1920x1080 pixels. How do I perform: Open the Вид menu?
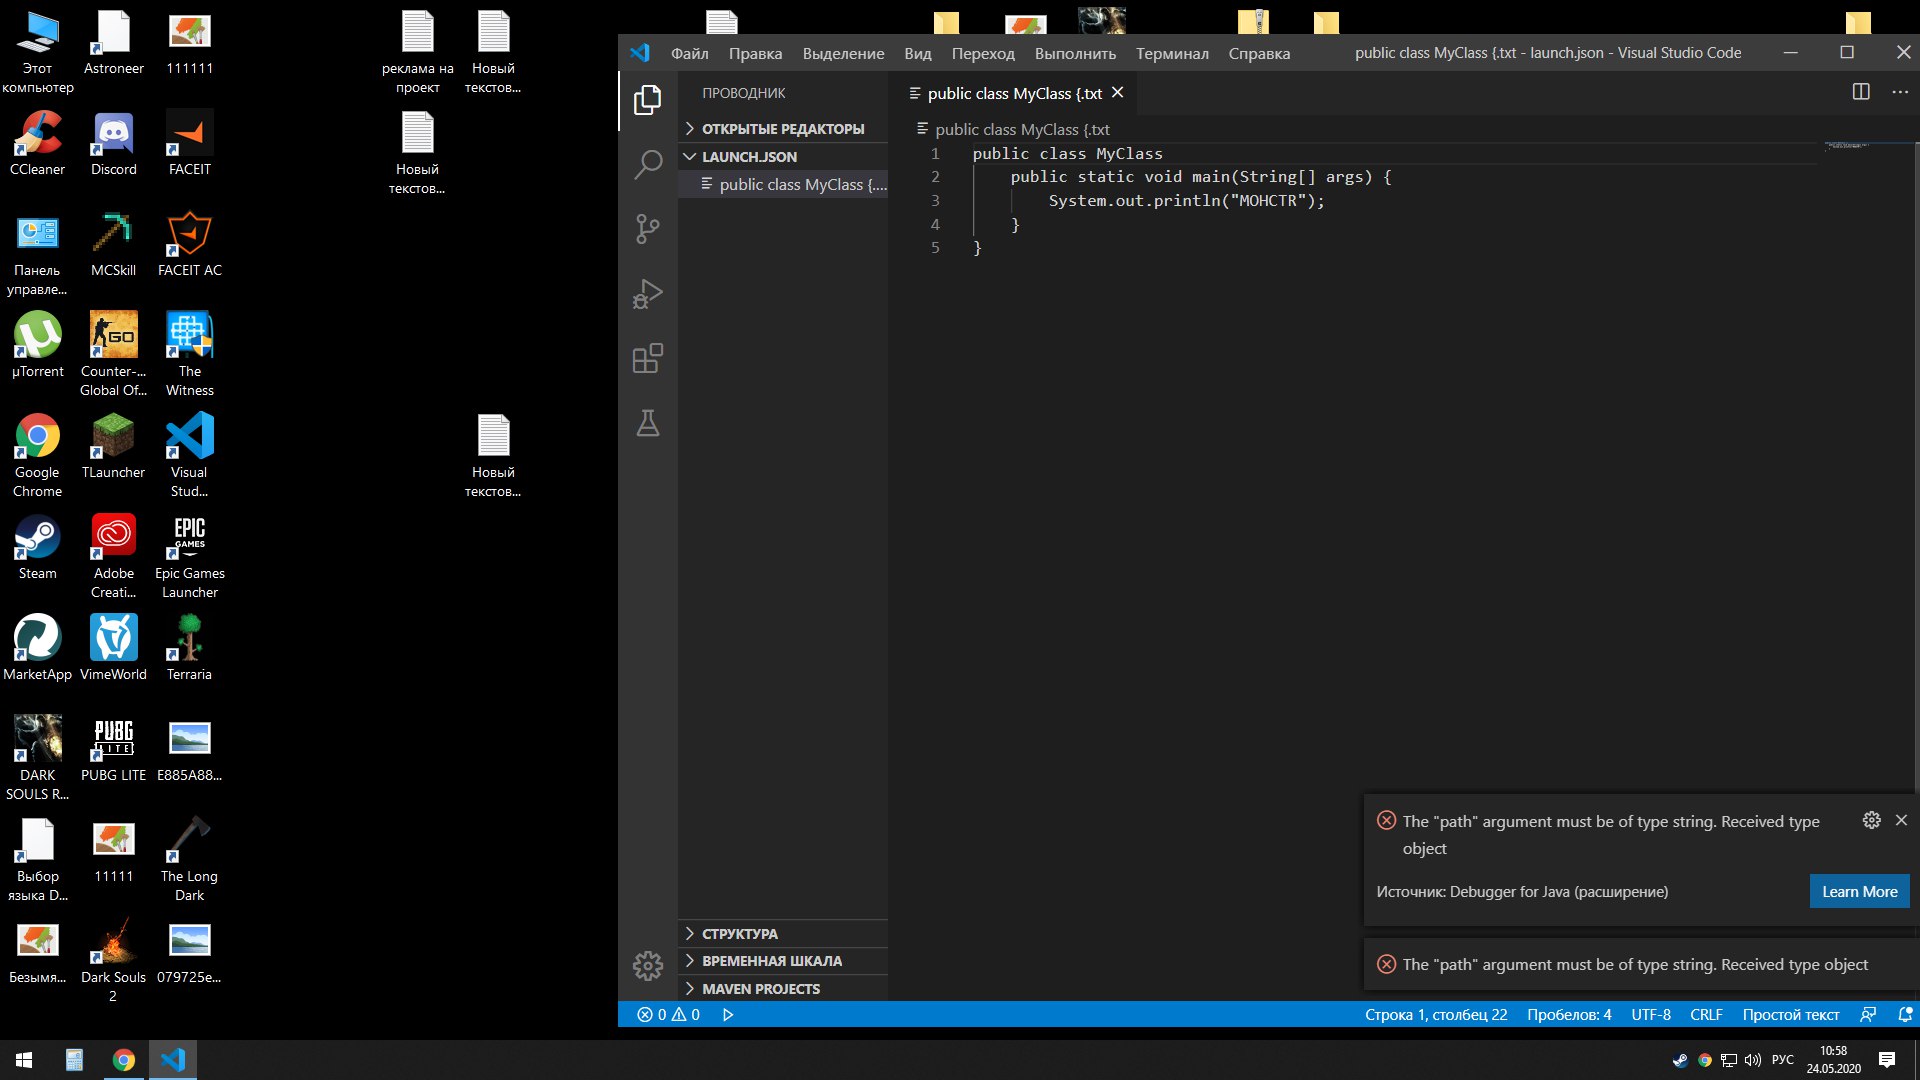click(x=917, y=53)
